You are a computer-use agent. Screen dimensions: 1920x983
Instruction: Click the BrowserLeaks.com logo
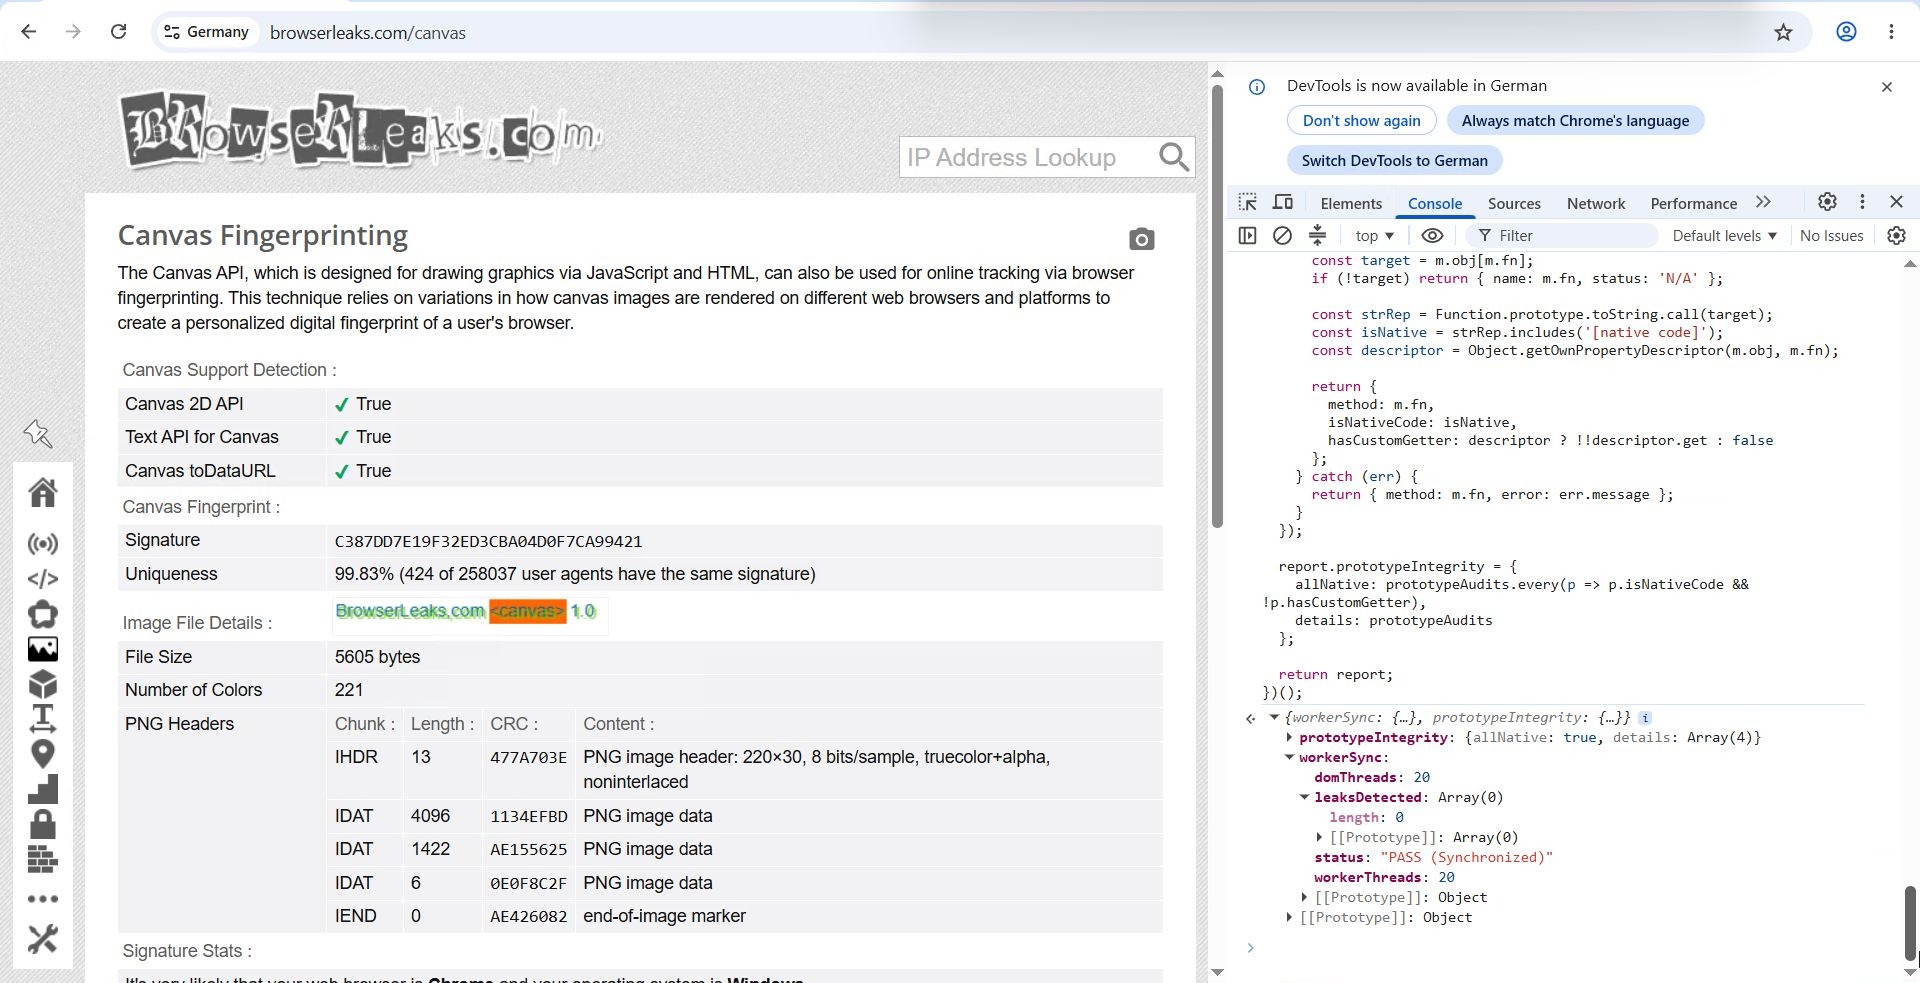[360, 131]
